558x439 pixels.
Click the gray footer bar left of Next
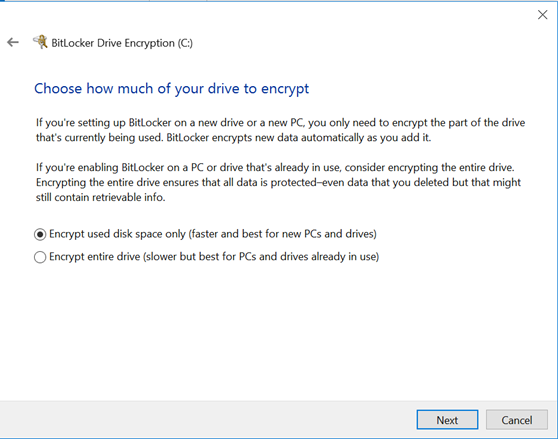[208, 420]
